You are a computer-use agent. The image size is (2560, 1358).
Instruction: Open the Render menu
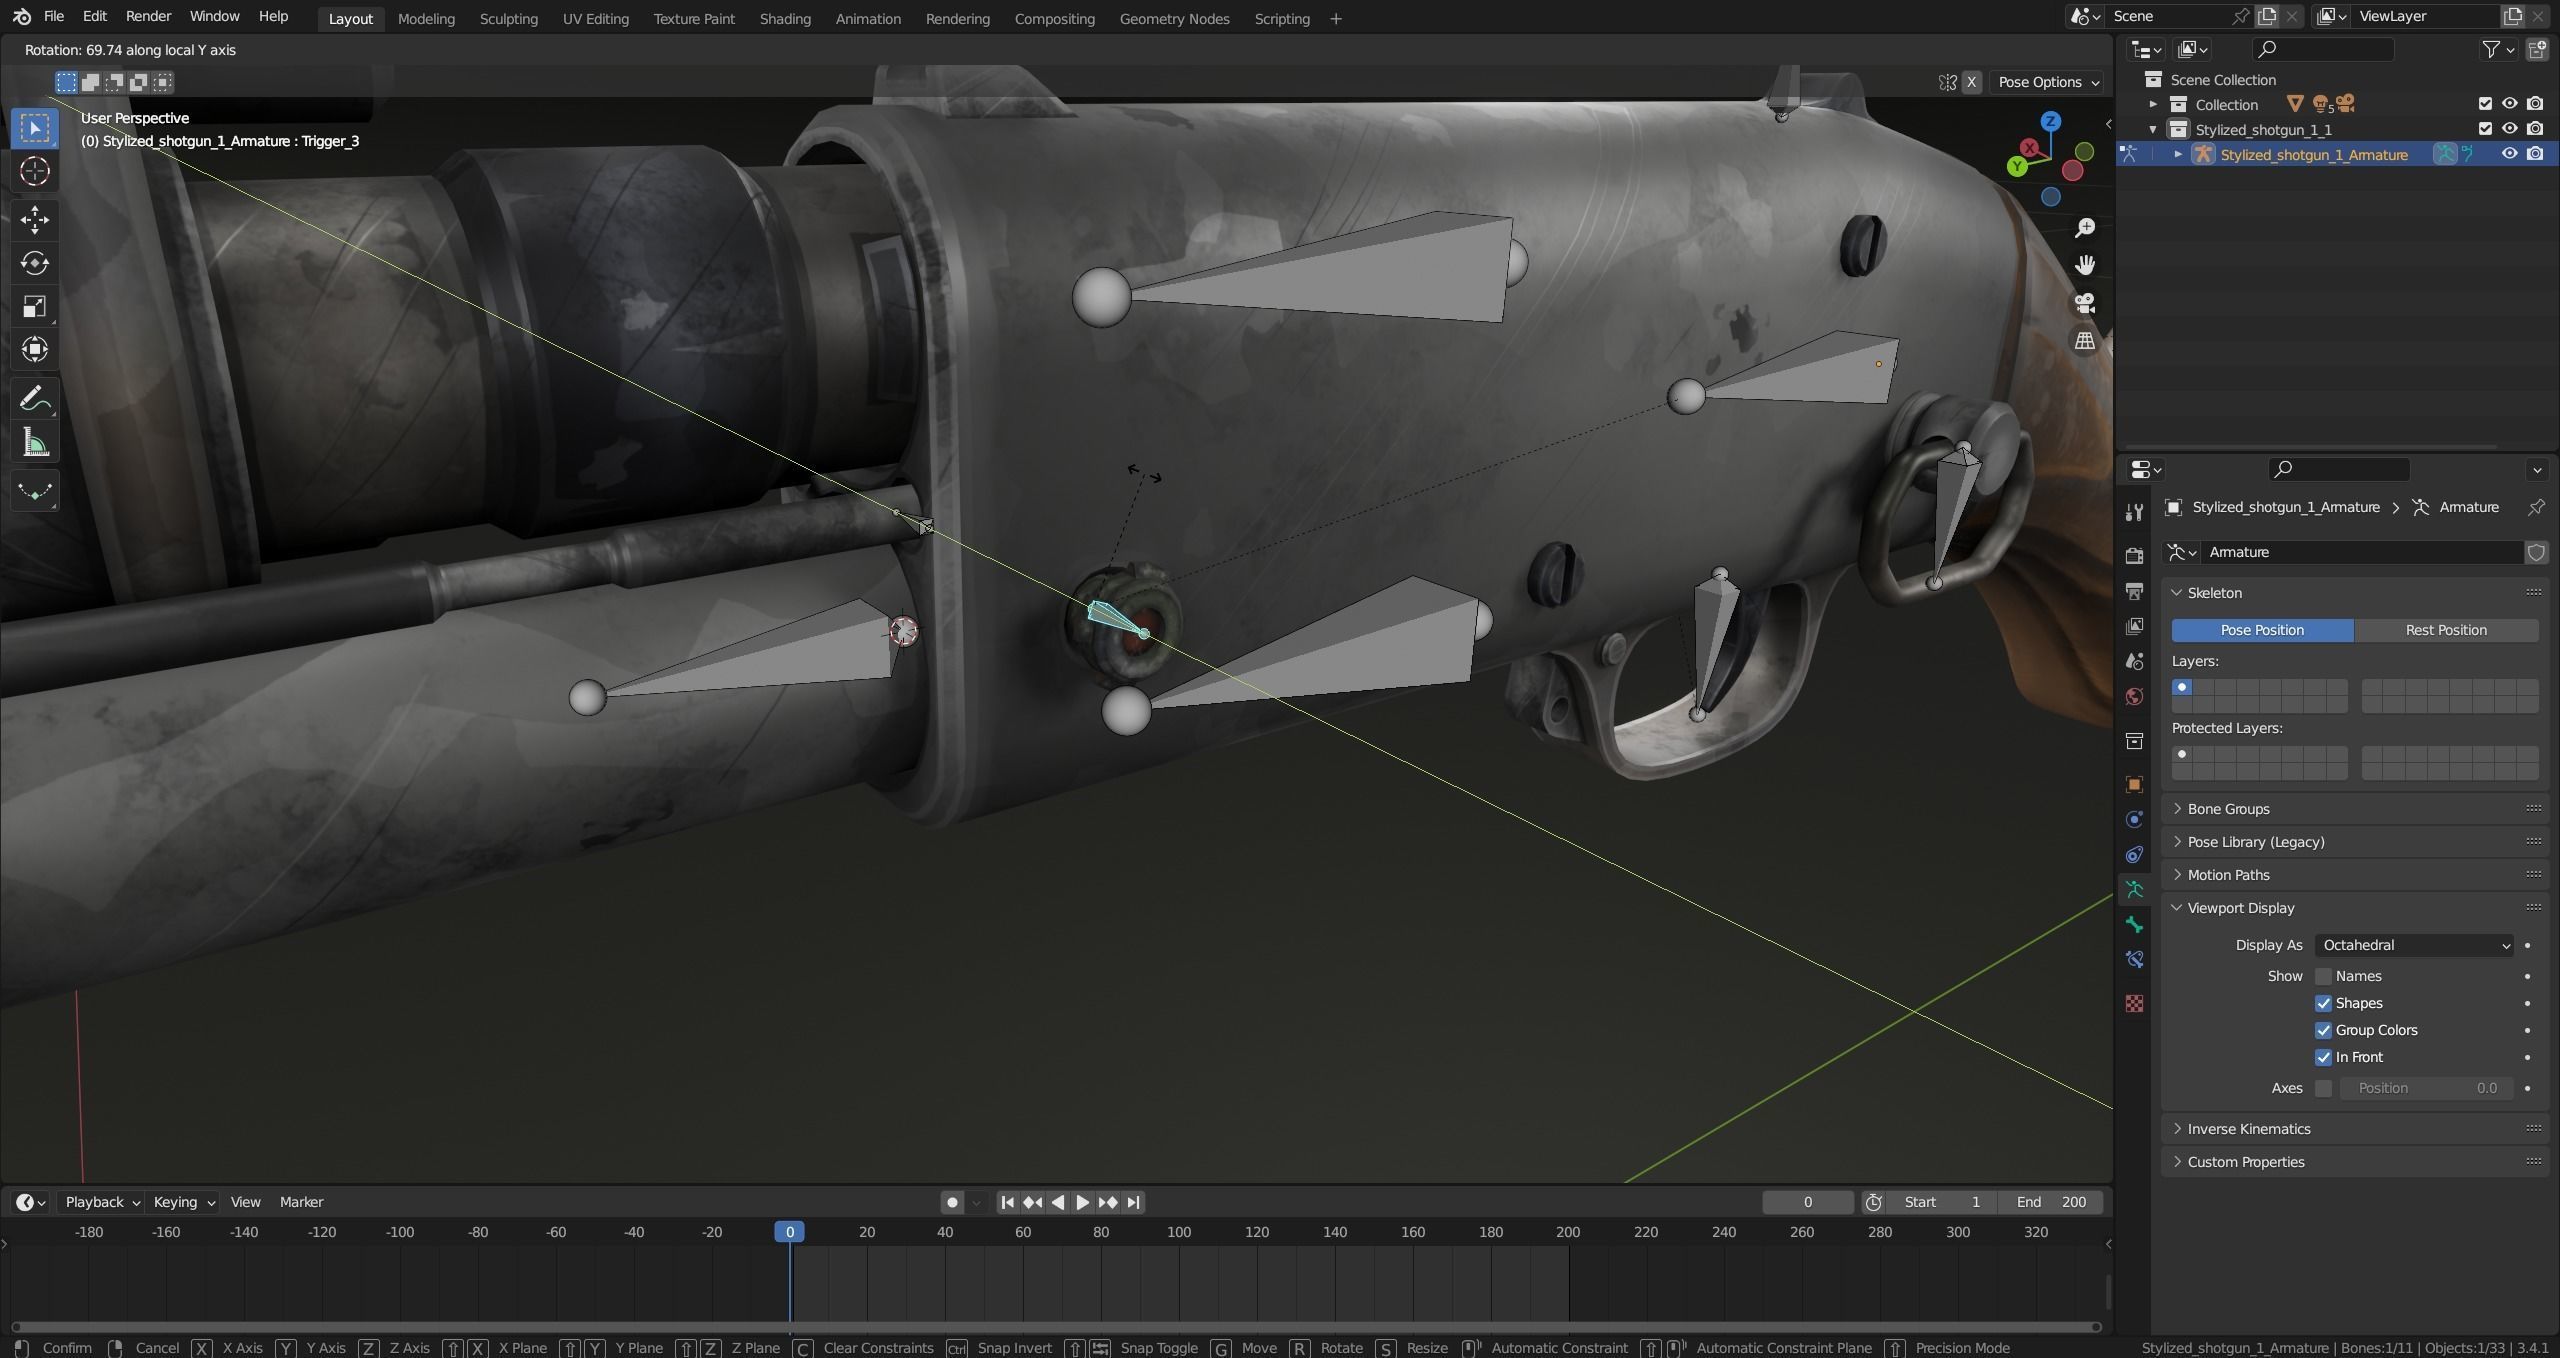click(148, 17)
